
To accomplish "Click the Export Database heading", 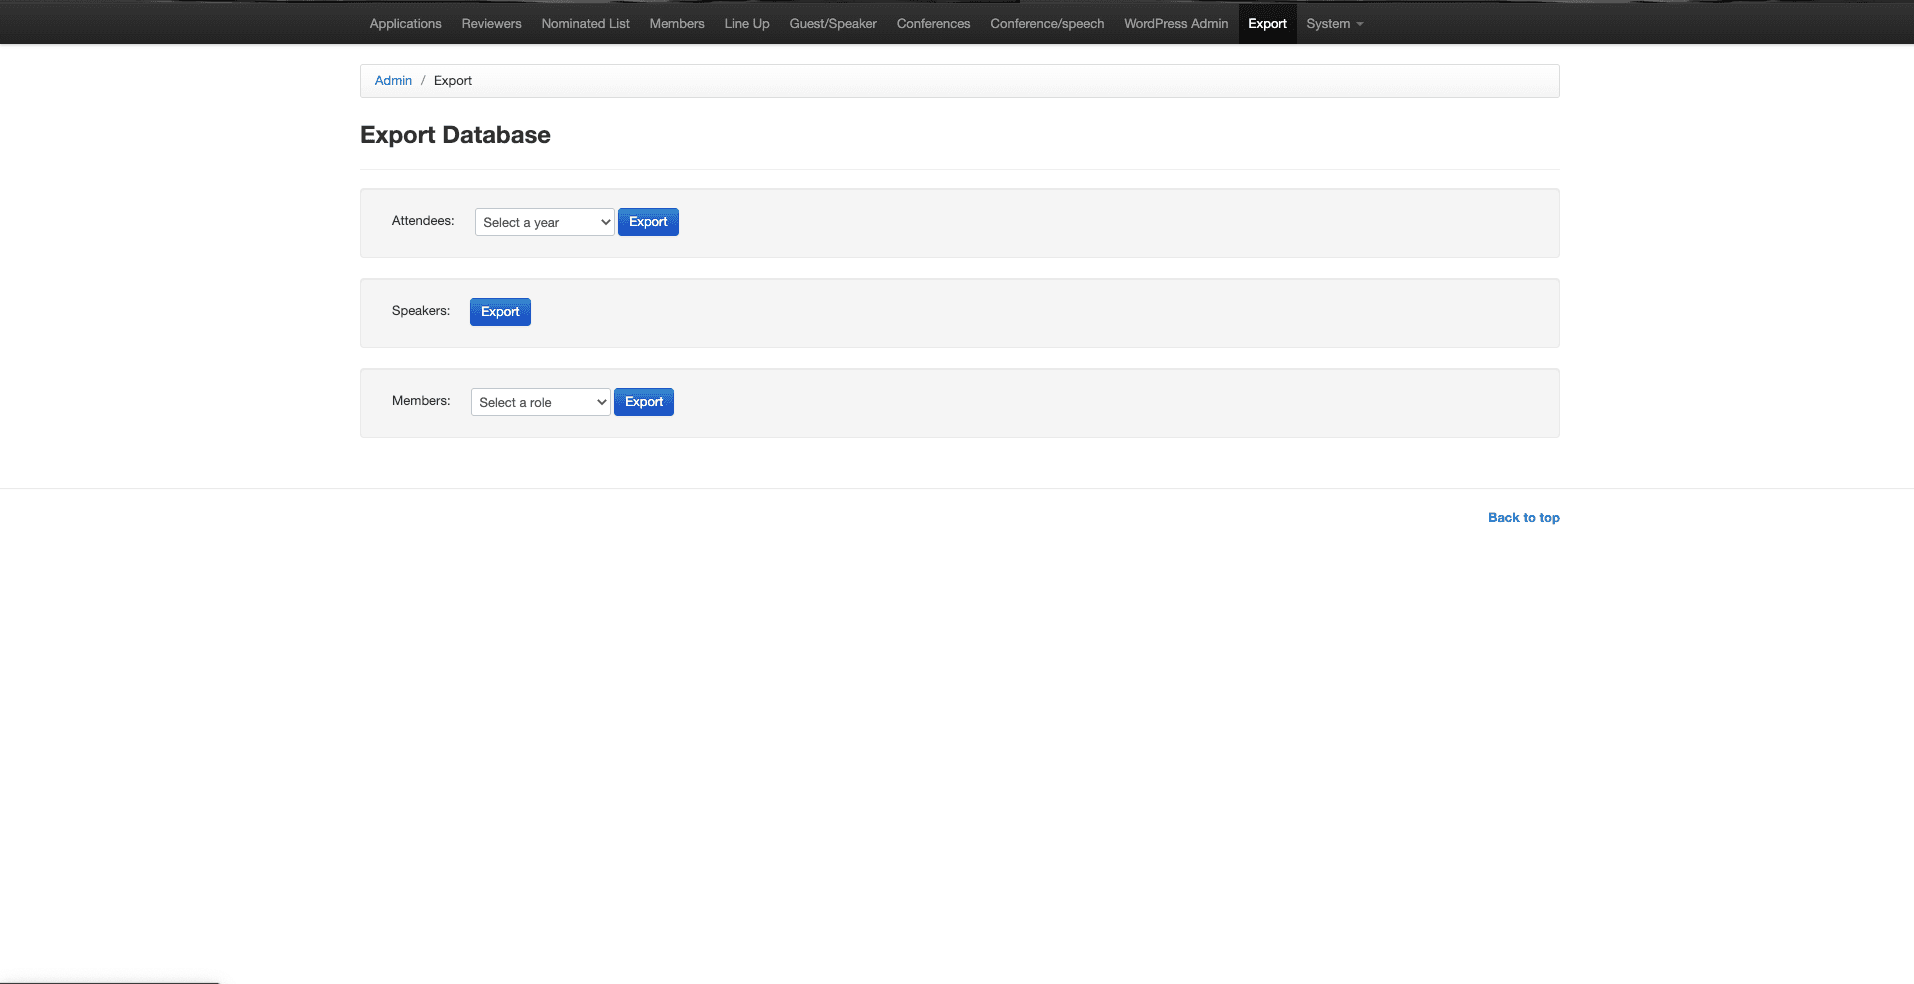I will point(455,135).
